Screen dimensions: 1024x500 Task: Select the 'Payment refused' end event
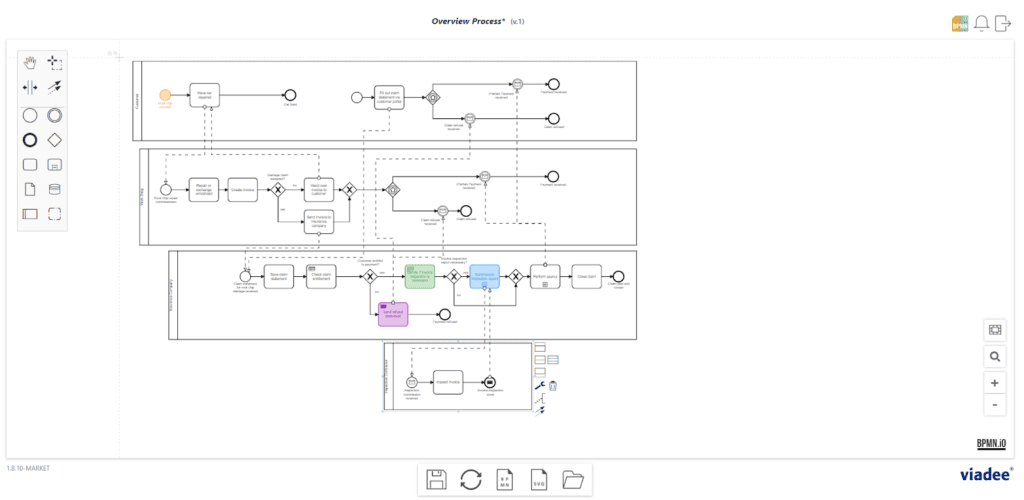coord(445,314)
